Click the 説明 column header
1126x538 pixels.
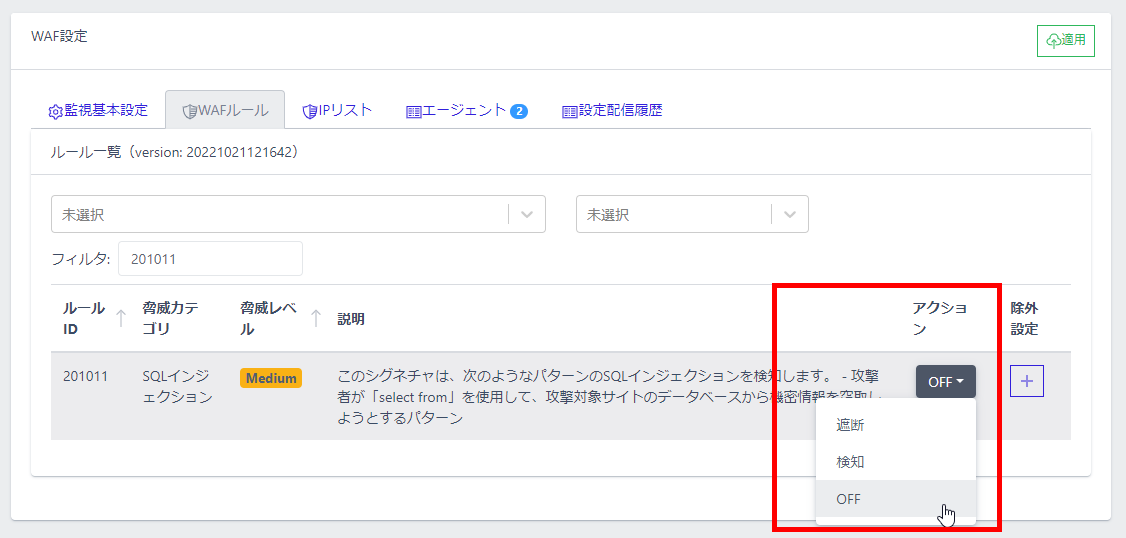[351, 319]
